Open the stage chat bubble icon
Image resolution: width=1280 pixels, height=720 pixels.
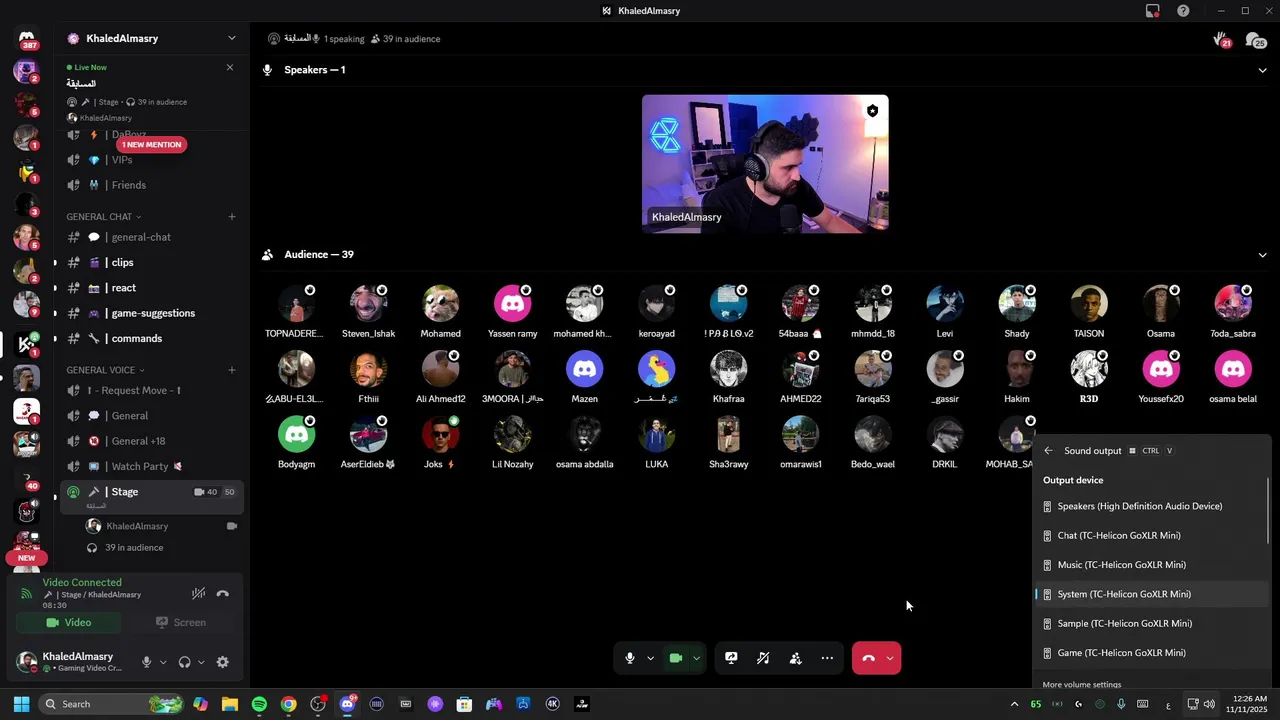(1255, 40)
